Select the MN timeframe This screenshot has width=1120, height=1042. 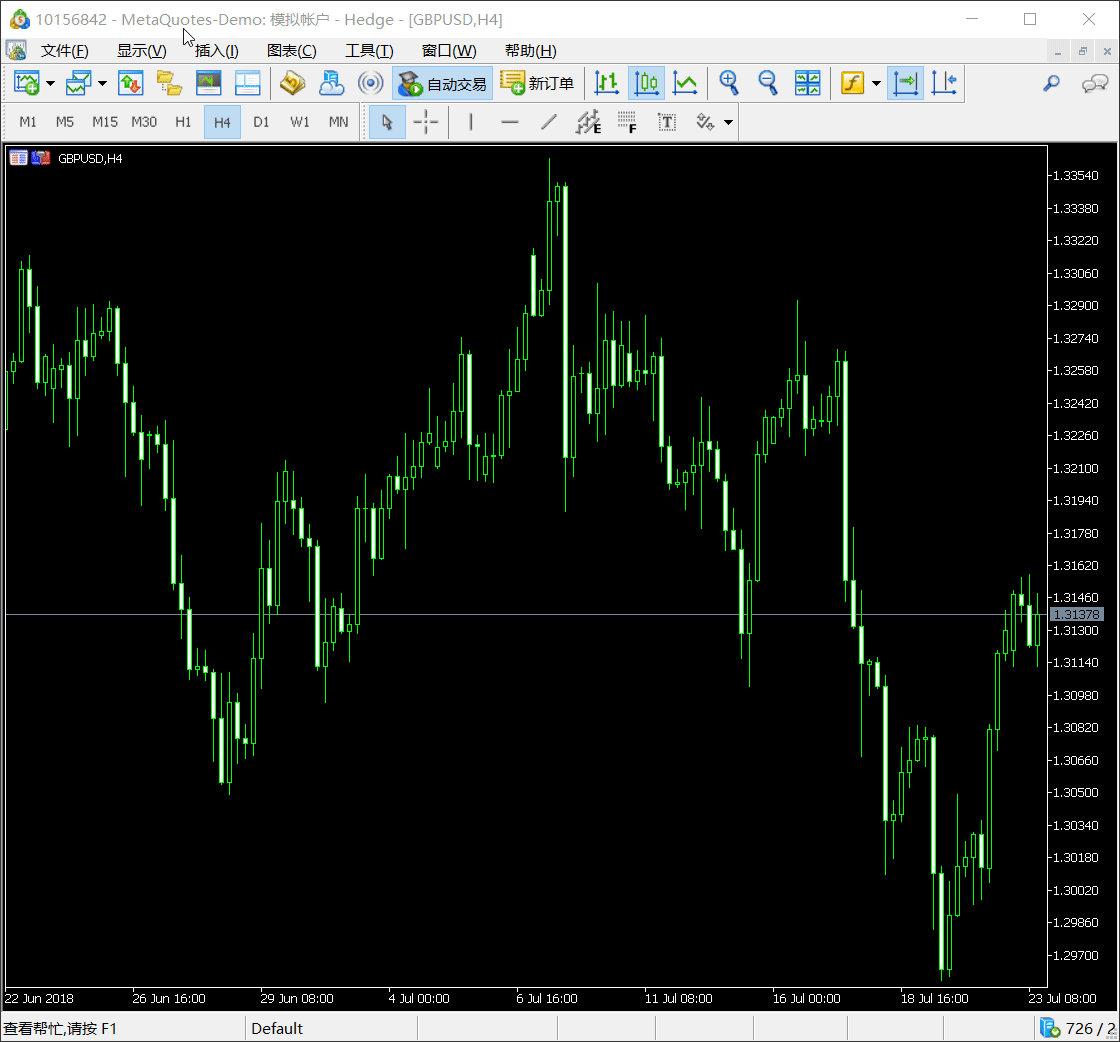(x=339, y=122)
